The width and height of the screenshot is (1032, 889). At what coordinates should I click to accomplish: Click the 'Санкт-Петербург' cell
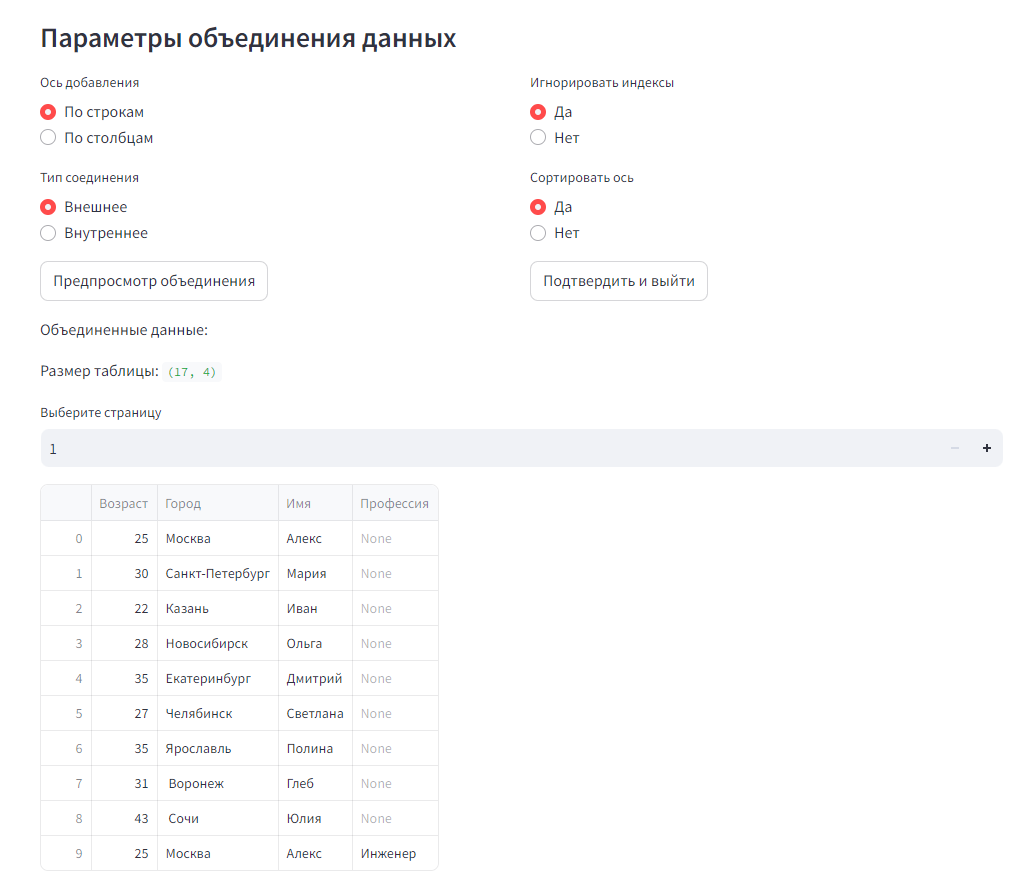[x=218, y=573]
